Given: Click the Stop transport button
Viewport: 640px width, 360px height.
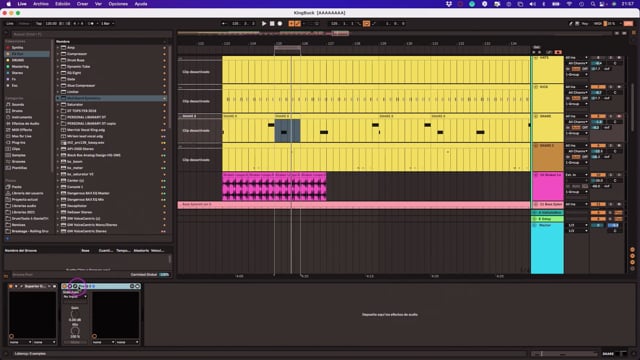Looking at the screenshot, I should (272, 24).
